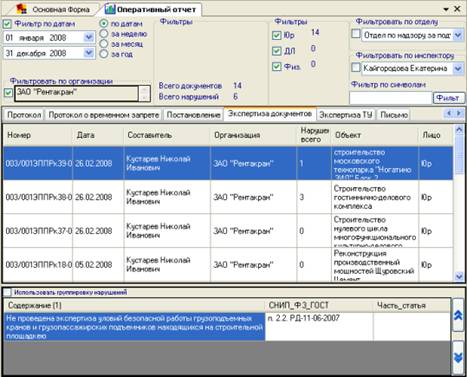Click the double up-arrow navigation icon
Image resolution: width=467 pixels, height=377 pixels.
[x=458, y=315]
